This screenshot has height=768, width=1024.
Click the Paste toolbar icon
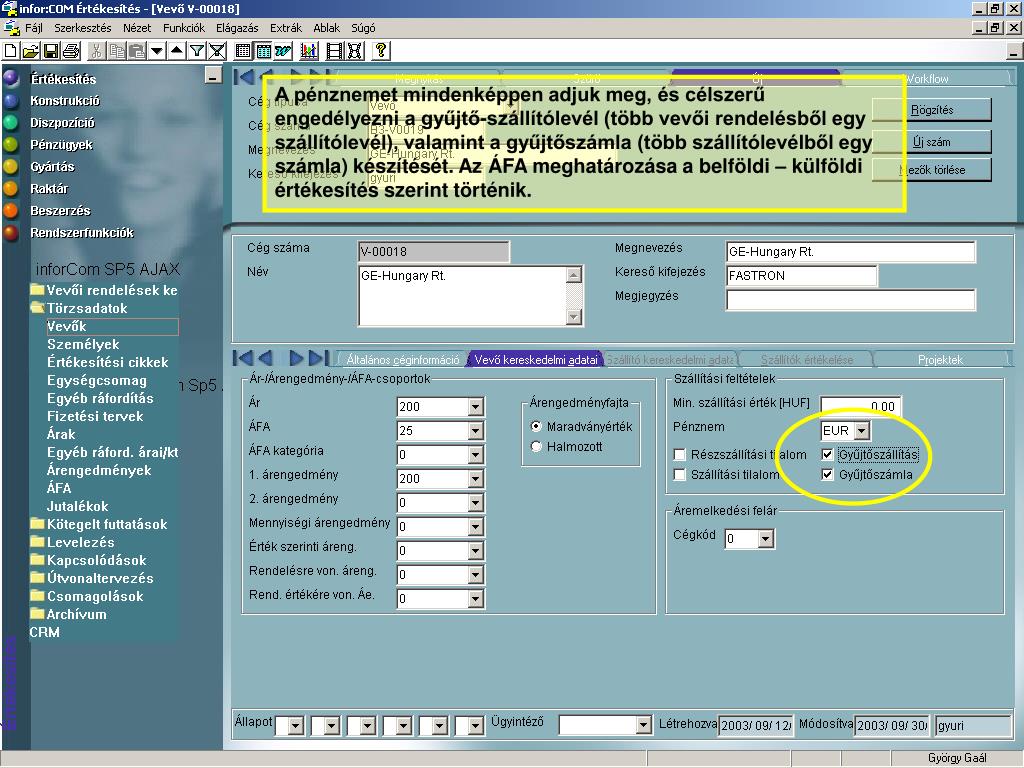pyautogui.click(x=137, y=51)
